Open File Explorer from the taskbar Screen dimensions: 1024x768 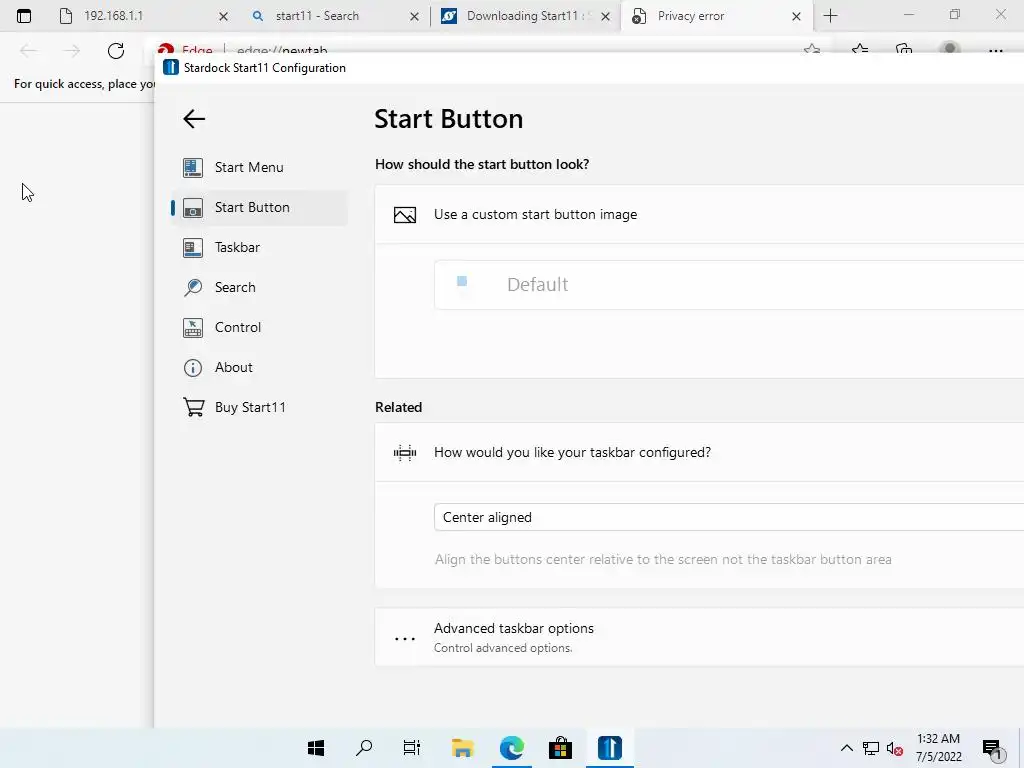click(462, 748)
